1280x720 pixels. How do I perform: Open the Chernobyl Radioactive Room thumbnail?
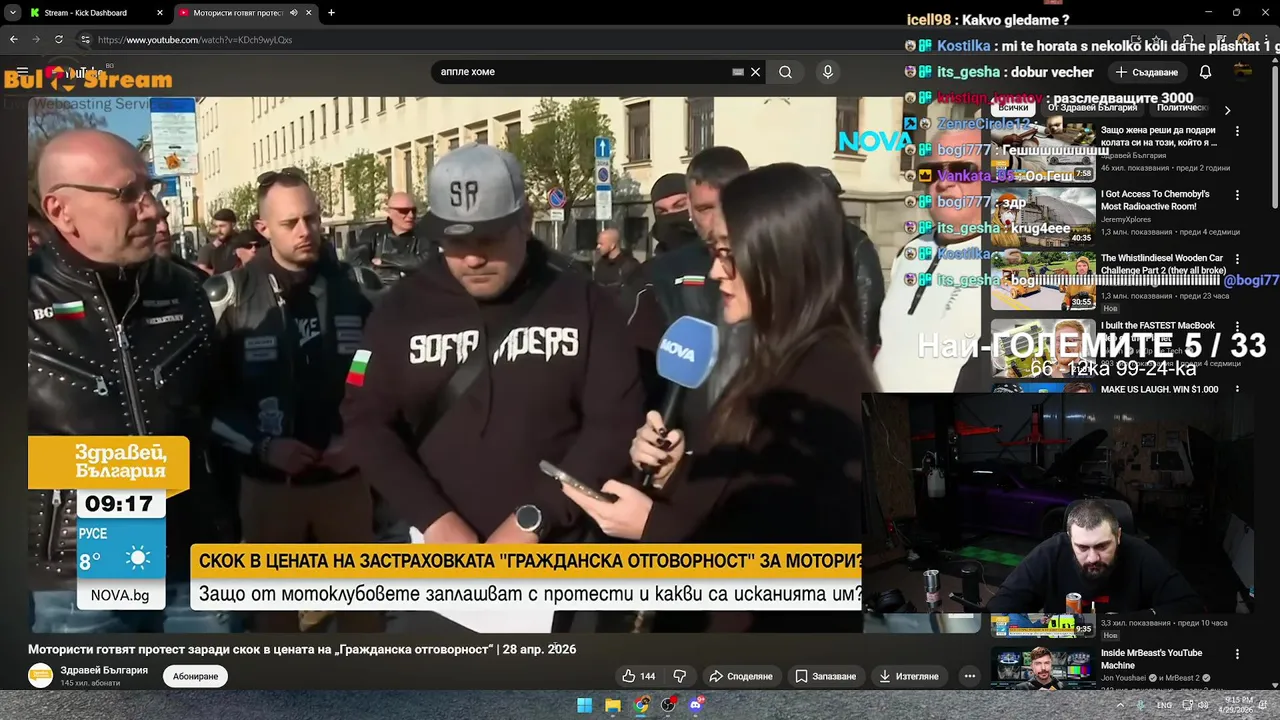1043,216
